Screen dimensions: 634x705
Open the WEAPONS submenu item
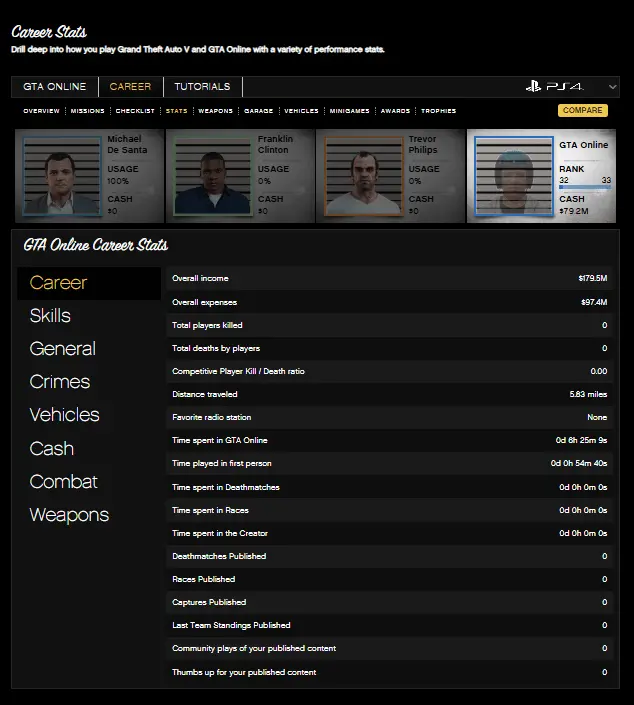coord(215,111)
